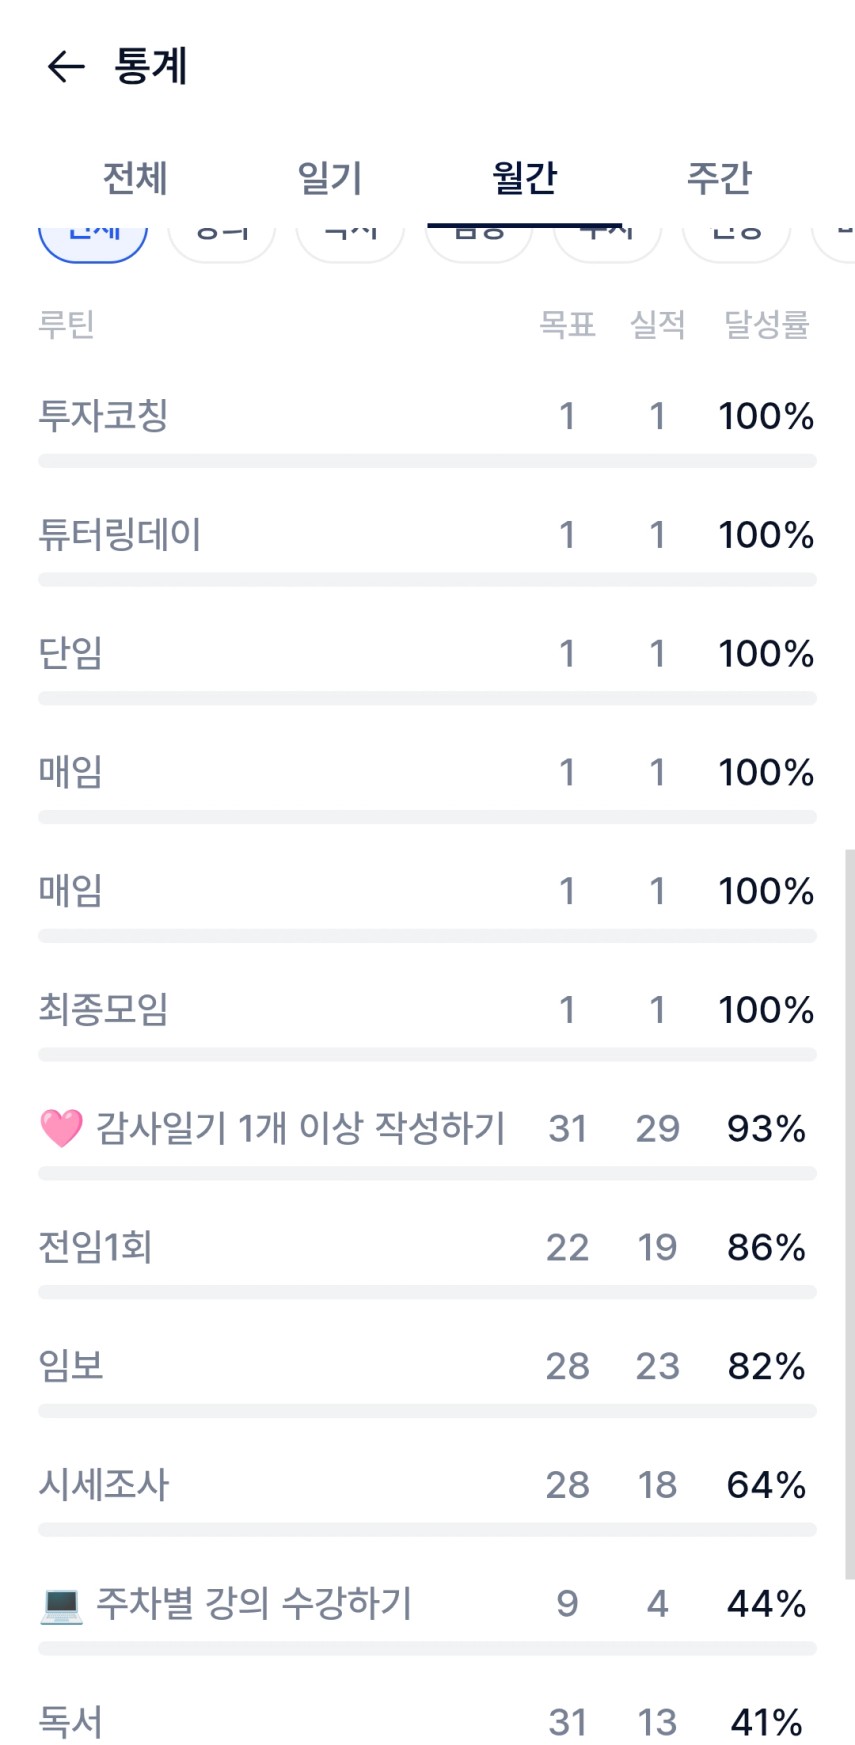Click the 목표 column header
Viewport: 855px width, 1745px height.
click(567, 324)
